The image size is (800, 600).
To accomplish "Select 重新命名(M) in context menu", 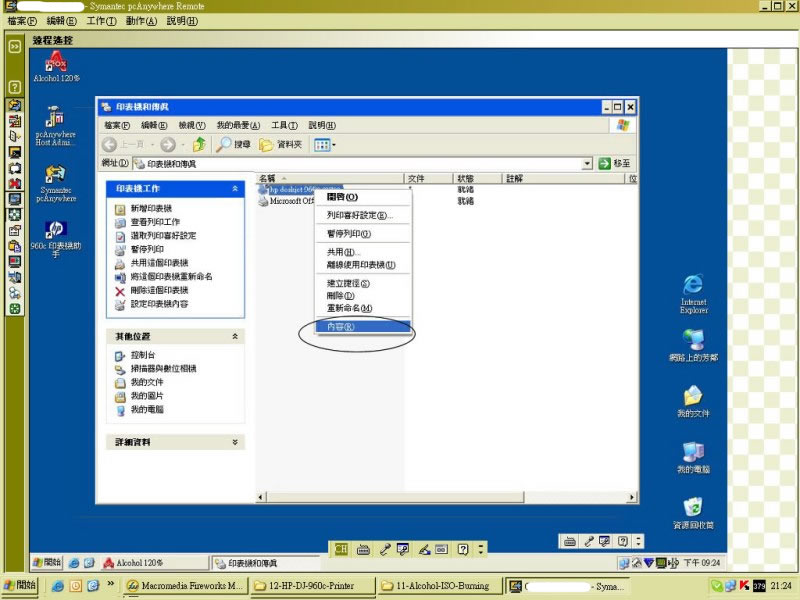I will [x=363, y=308].
